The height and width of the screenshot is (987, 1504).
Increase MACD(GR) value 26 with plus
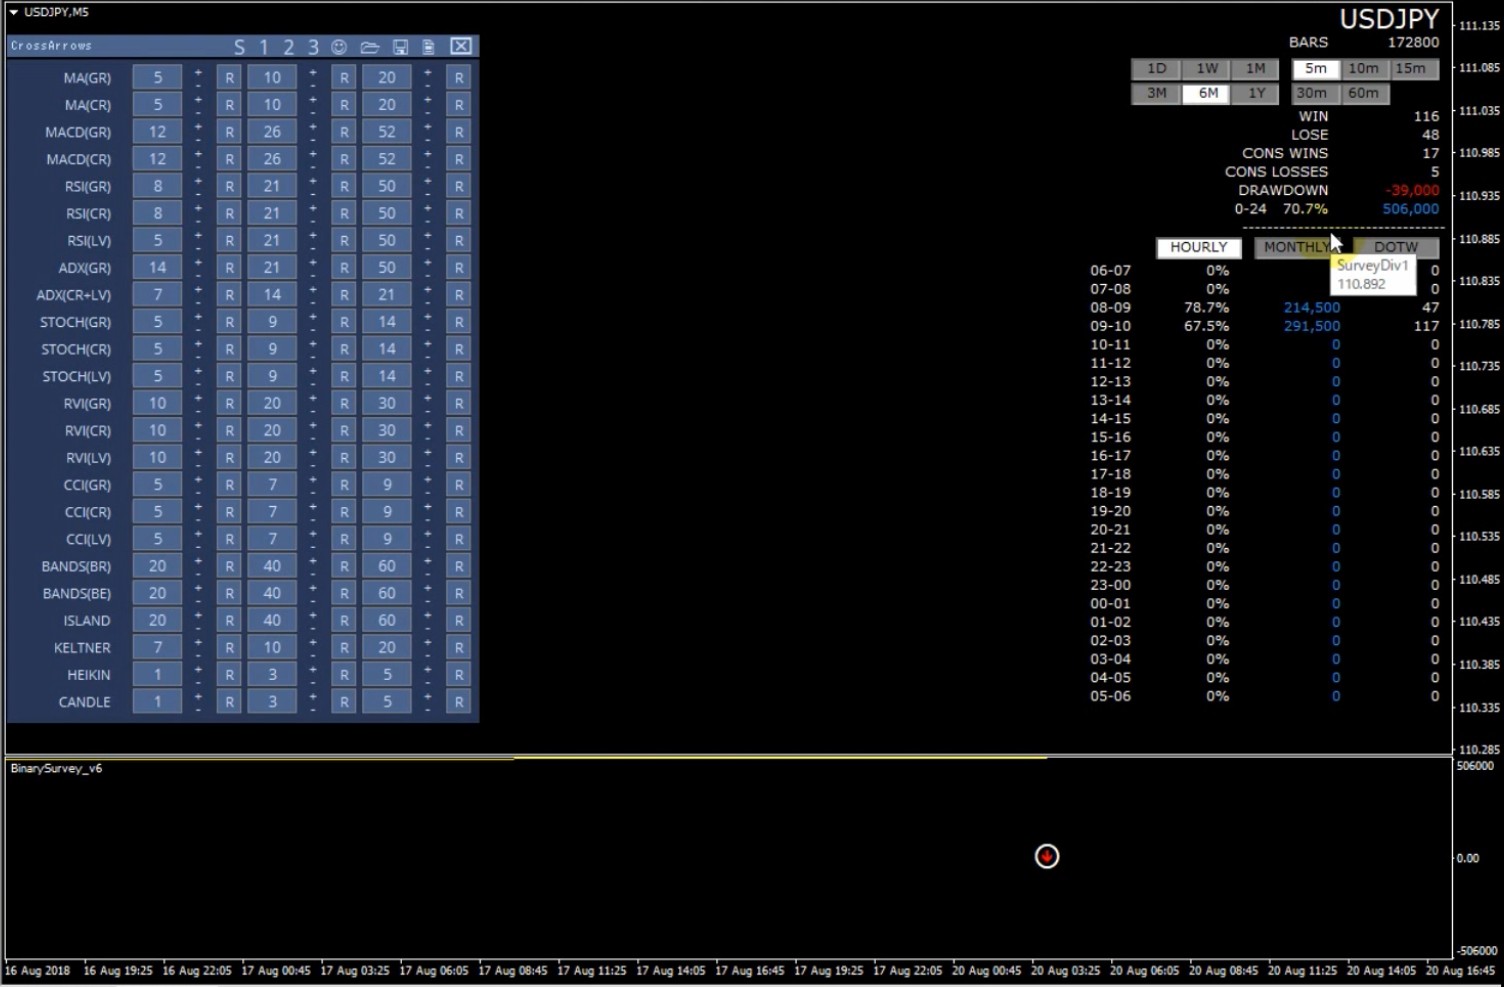(313, 126)
